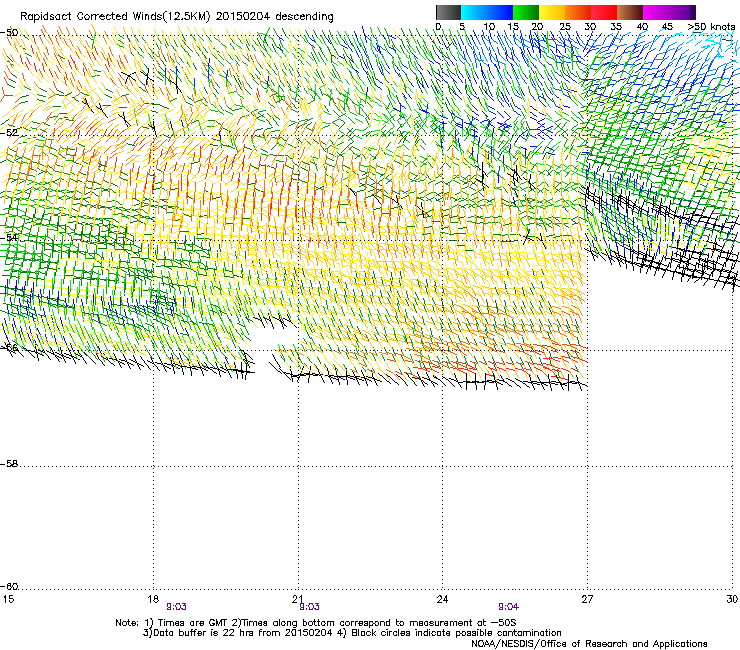Click the cyan 5-10 knots legend color
This screenshot has width=740, height=650.
tap(474, 12)
